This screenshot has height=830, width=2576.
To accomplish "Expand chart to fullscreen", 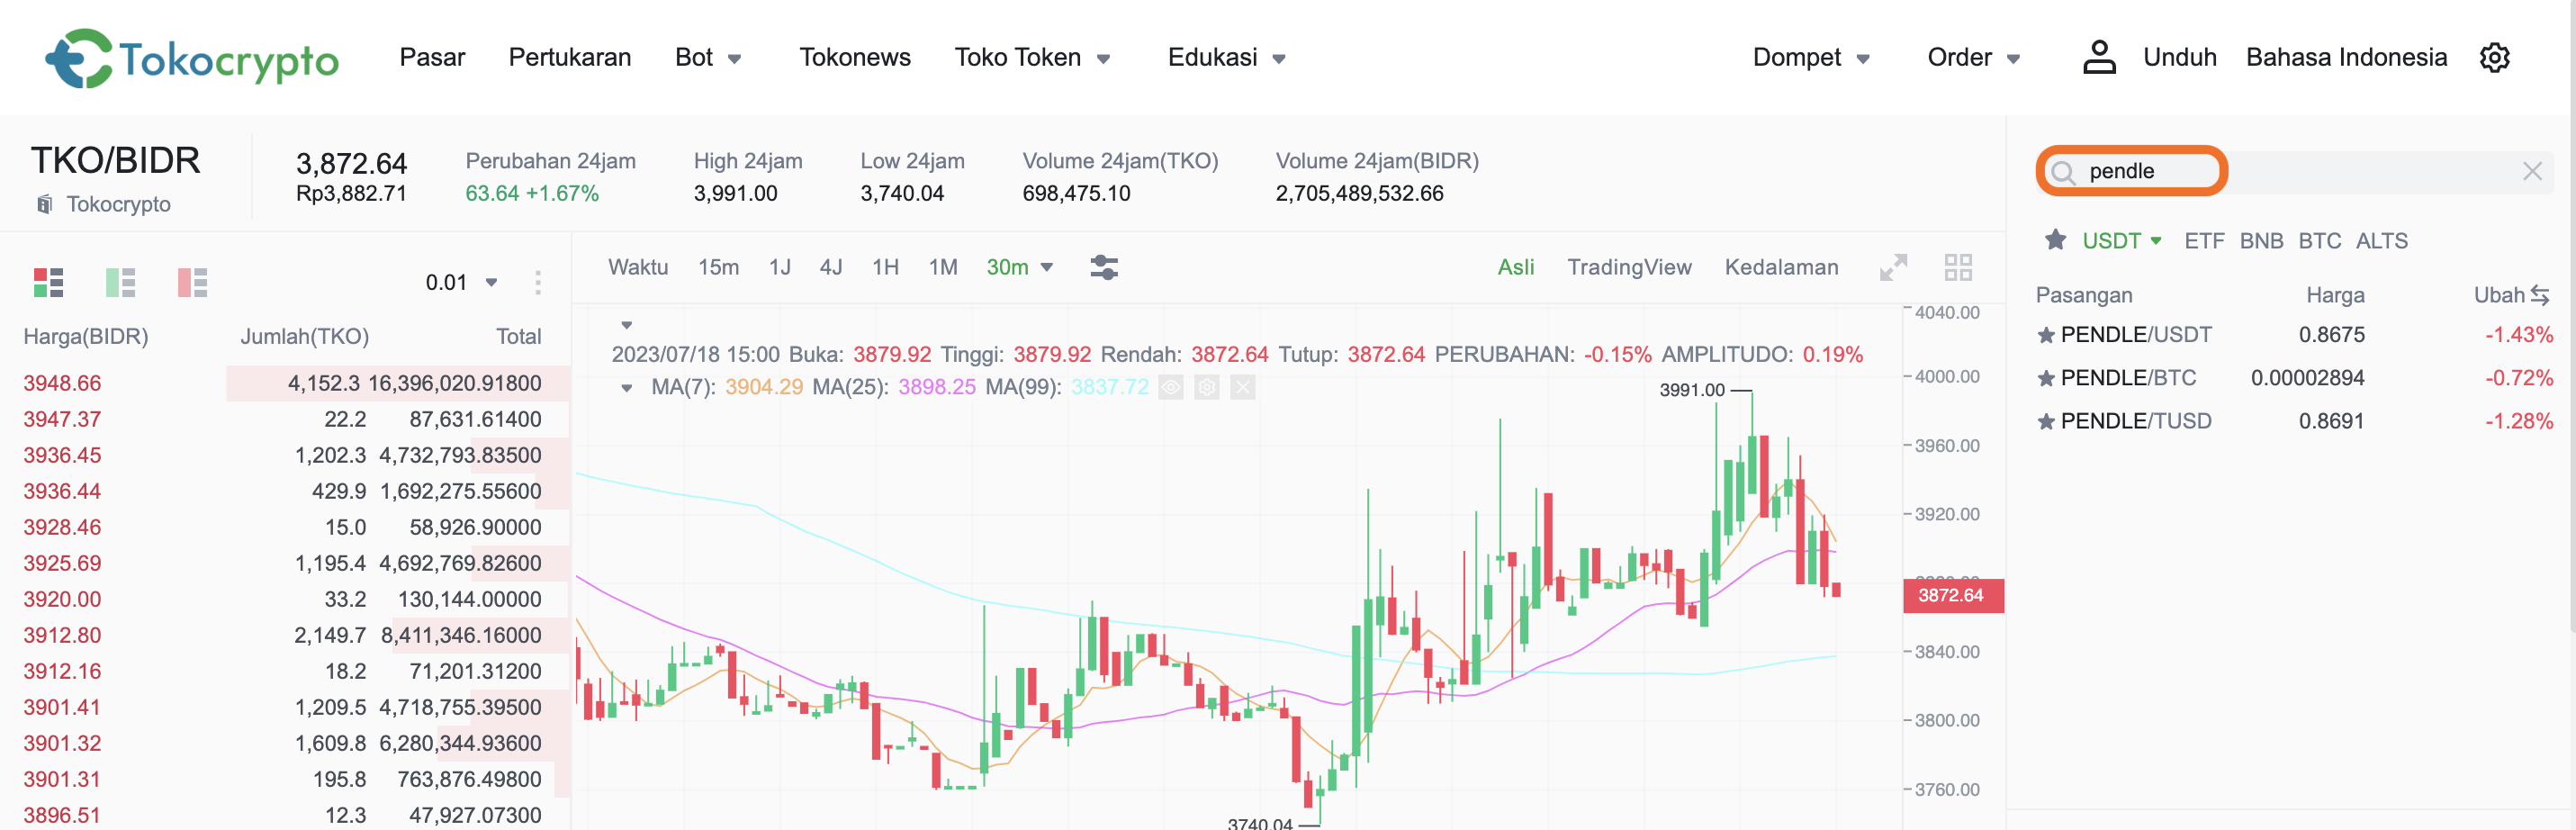I will click(x=1893, y=267).
